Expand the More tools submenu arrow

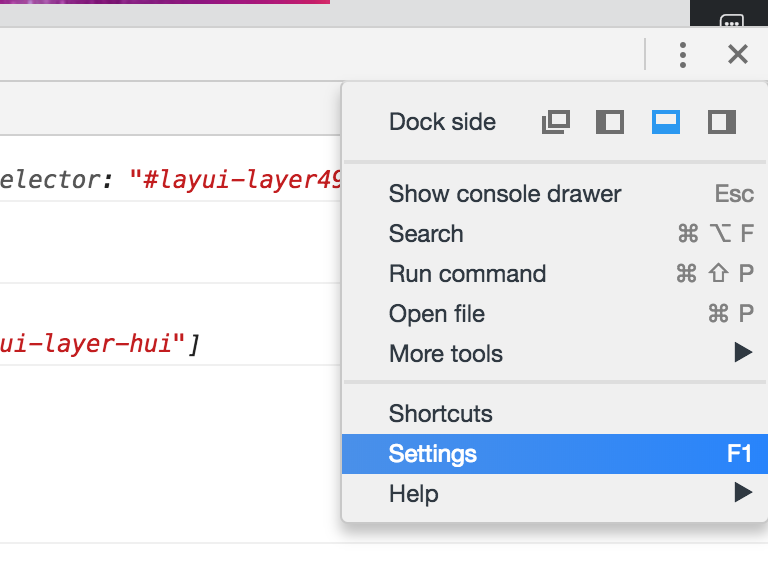(742, 353)
